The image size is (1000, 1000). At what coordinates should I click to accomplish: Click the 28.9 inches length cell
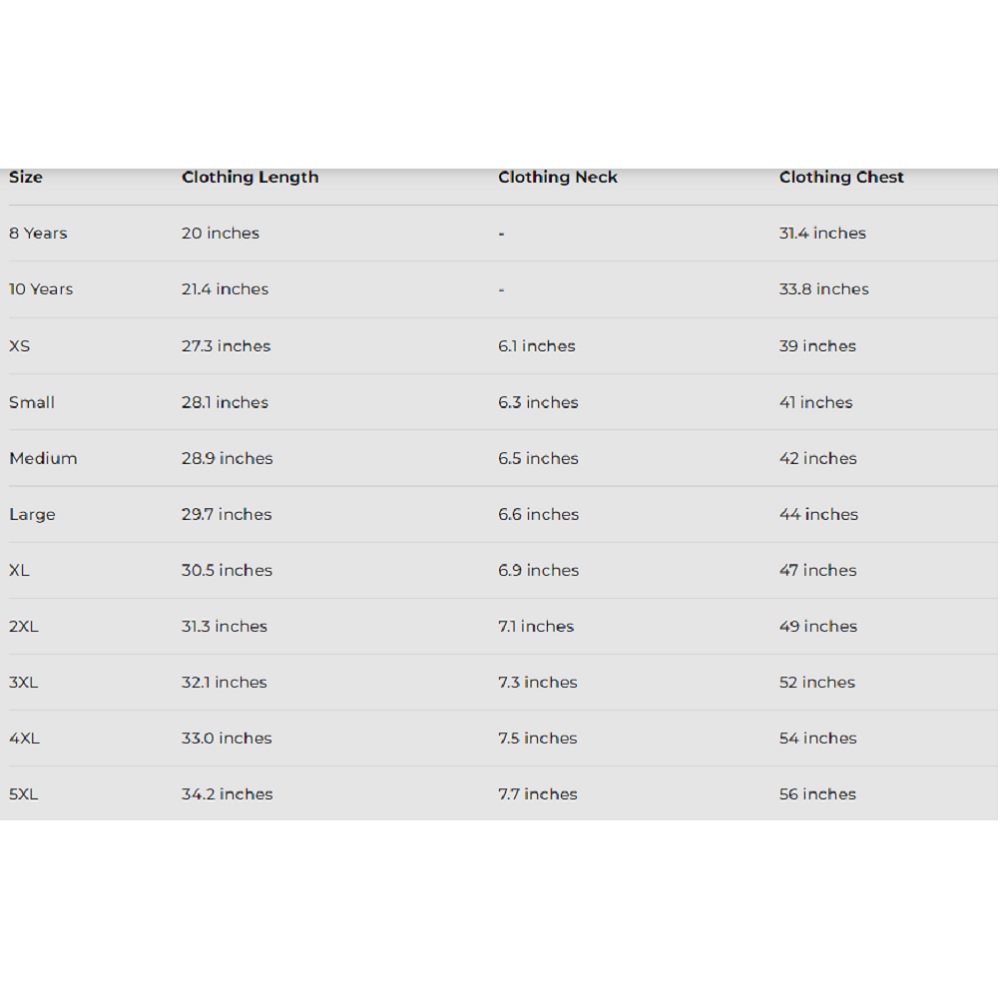point(227,458)
